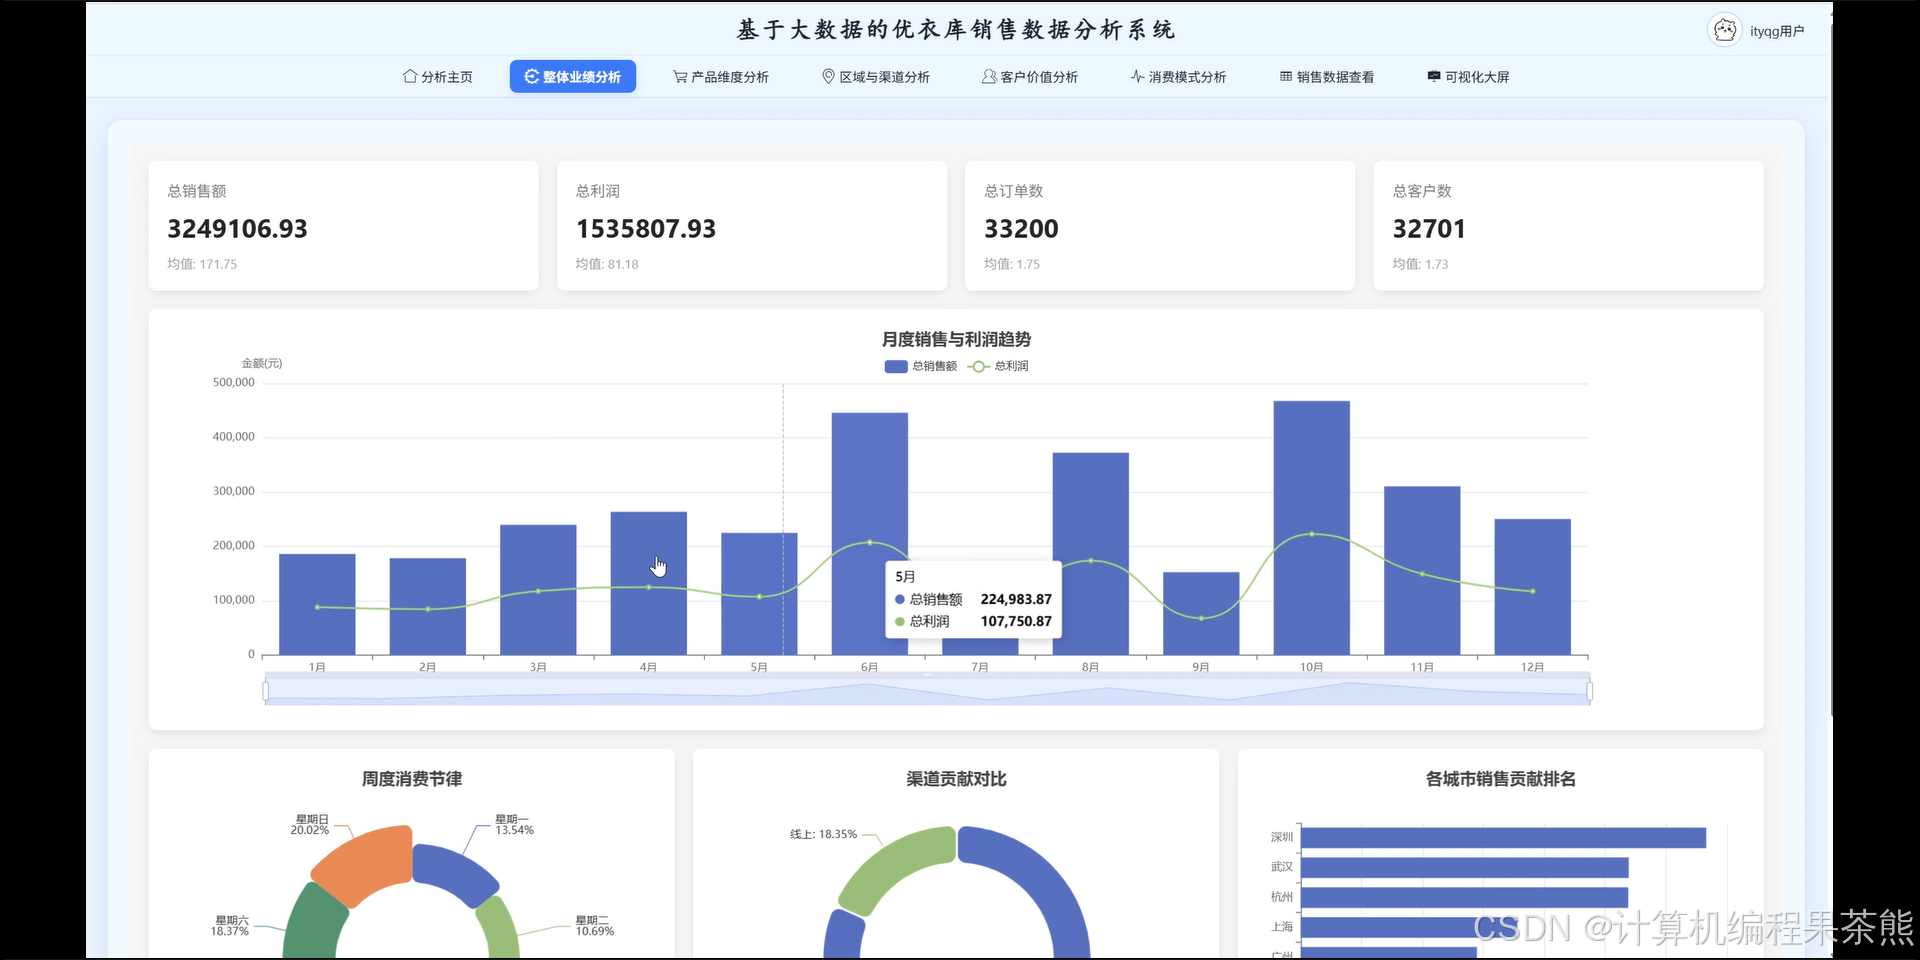Click the location pin icon for 区域与渠道分析
Viewport: 1920px width, 960px height.
[x=828, y=76]
